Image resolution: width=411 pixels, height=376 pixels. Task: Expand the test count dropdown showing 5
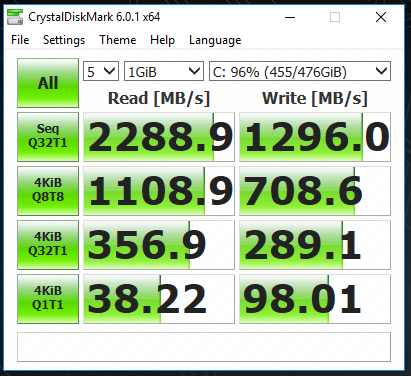pos(101,71)
